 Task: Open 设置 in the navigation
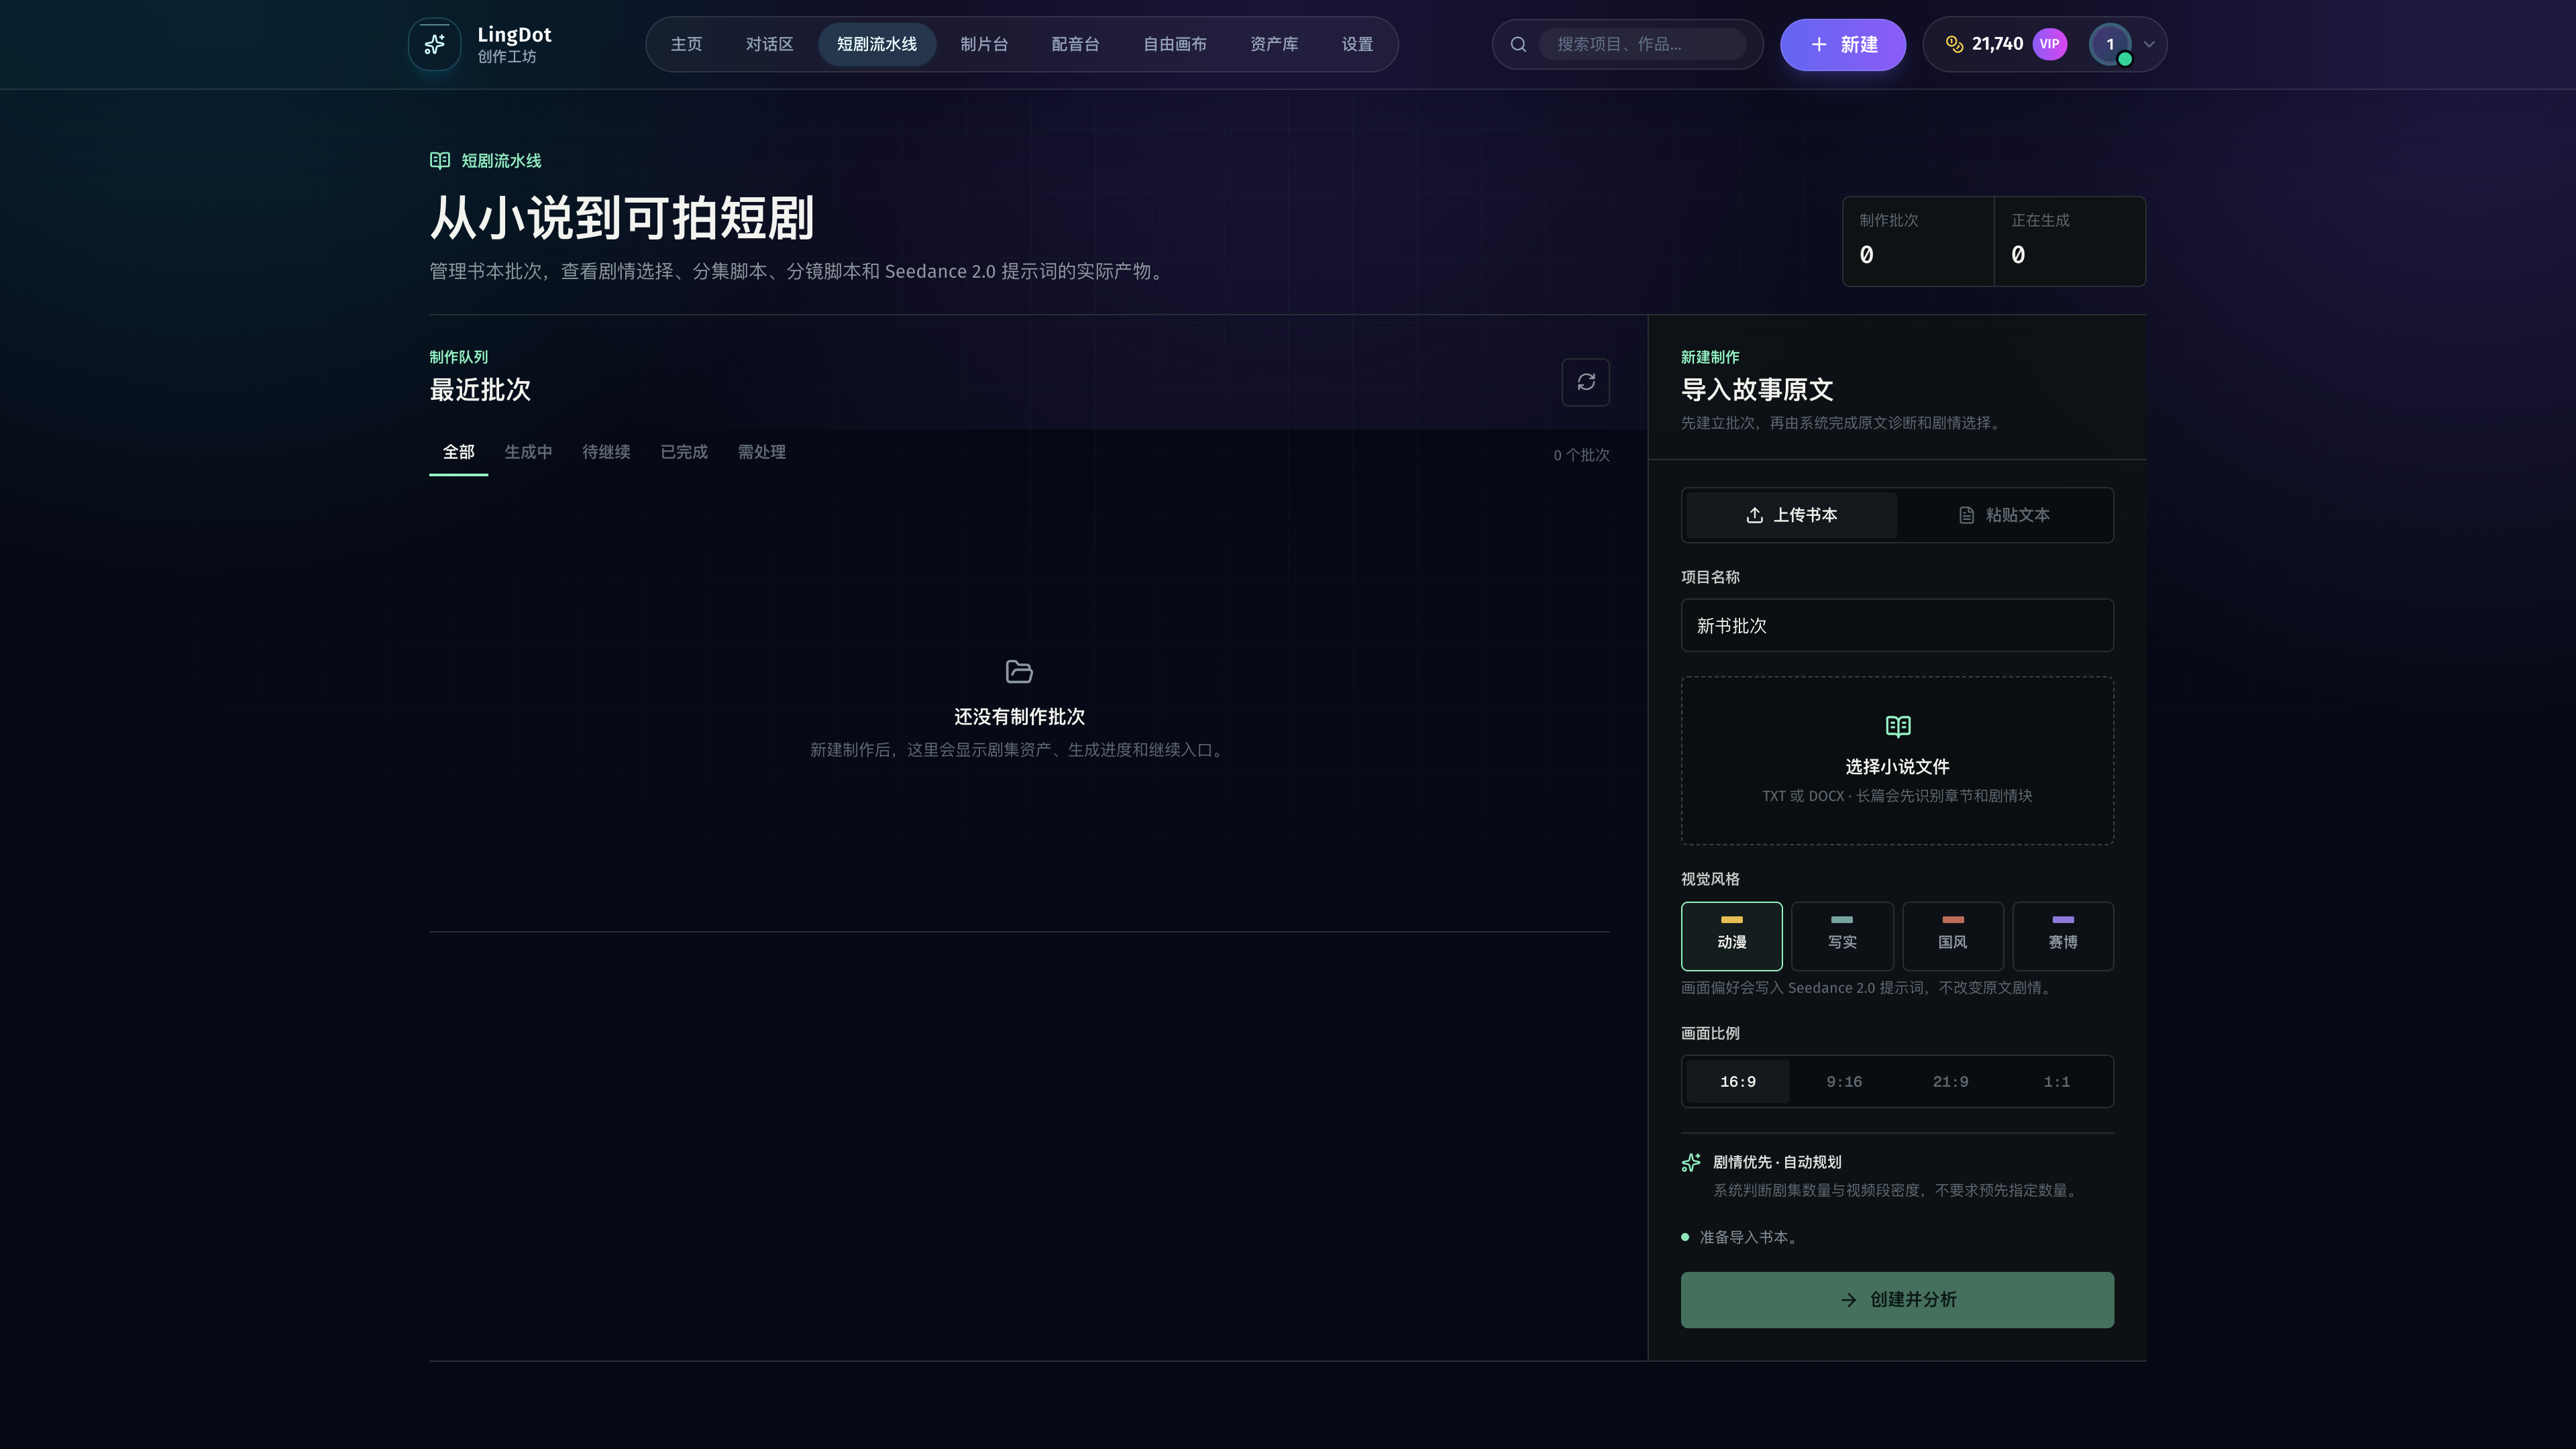1357,44
